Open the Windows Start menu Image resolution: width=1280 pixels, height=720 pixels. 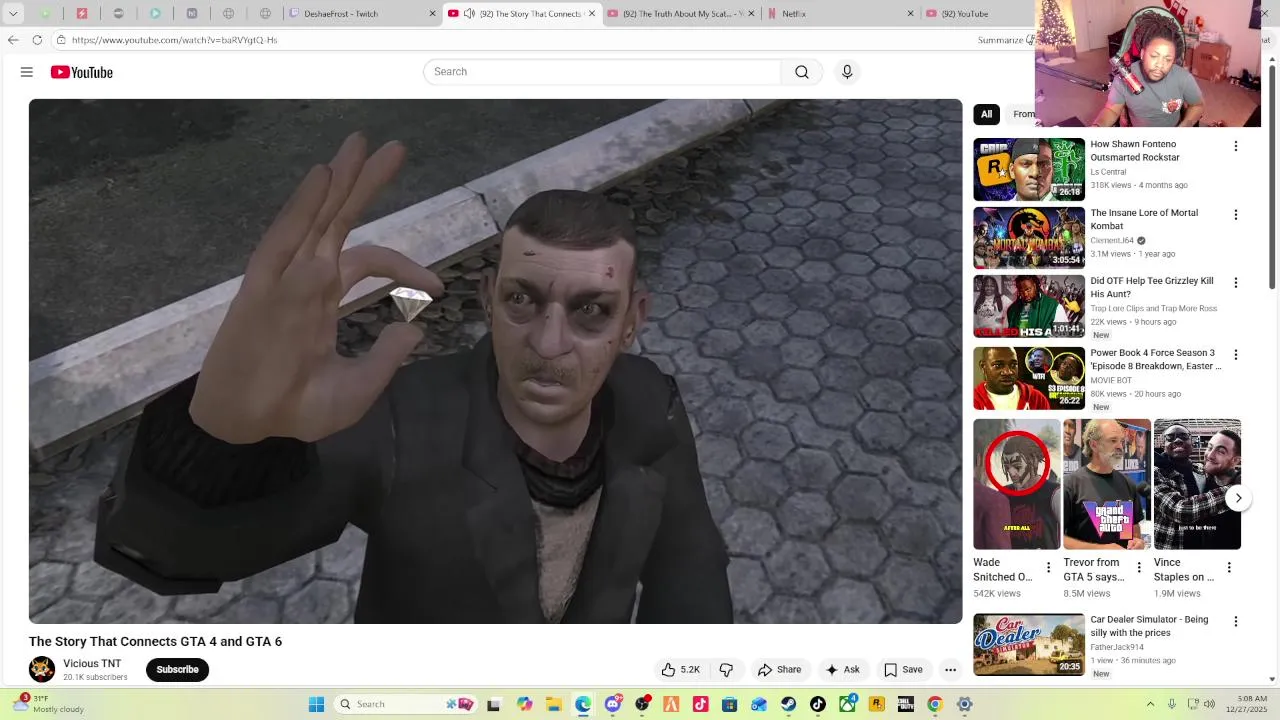(x=316, y=704)
